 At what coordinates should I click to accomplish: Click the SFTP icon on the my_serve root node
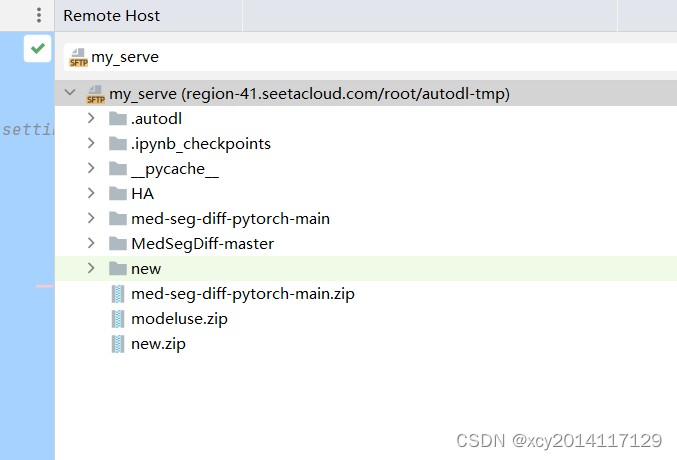click(95, 94)
